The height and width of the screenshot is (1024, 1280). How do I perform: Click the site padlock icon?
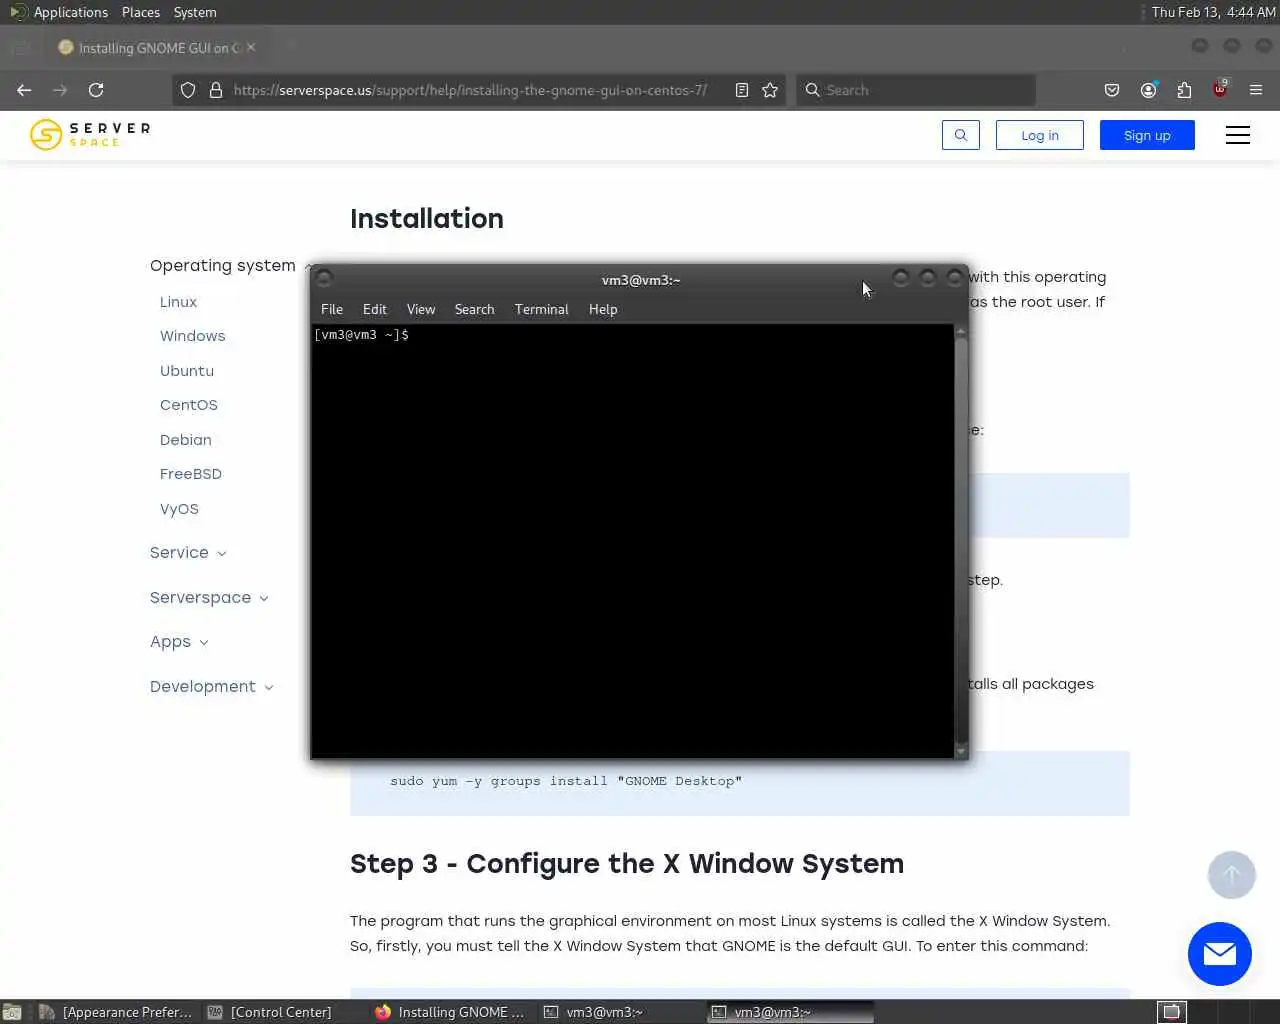[x=215, y=90]
